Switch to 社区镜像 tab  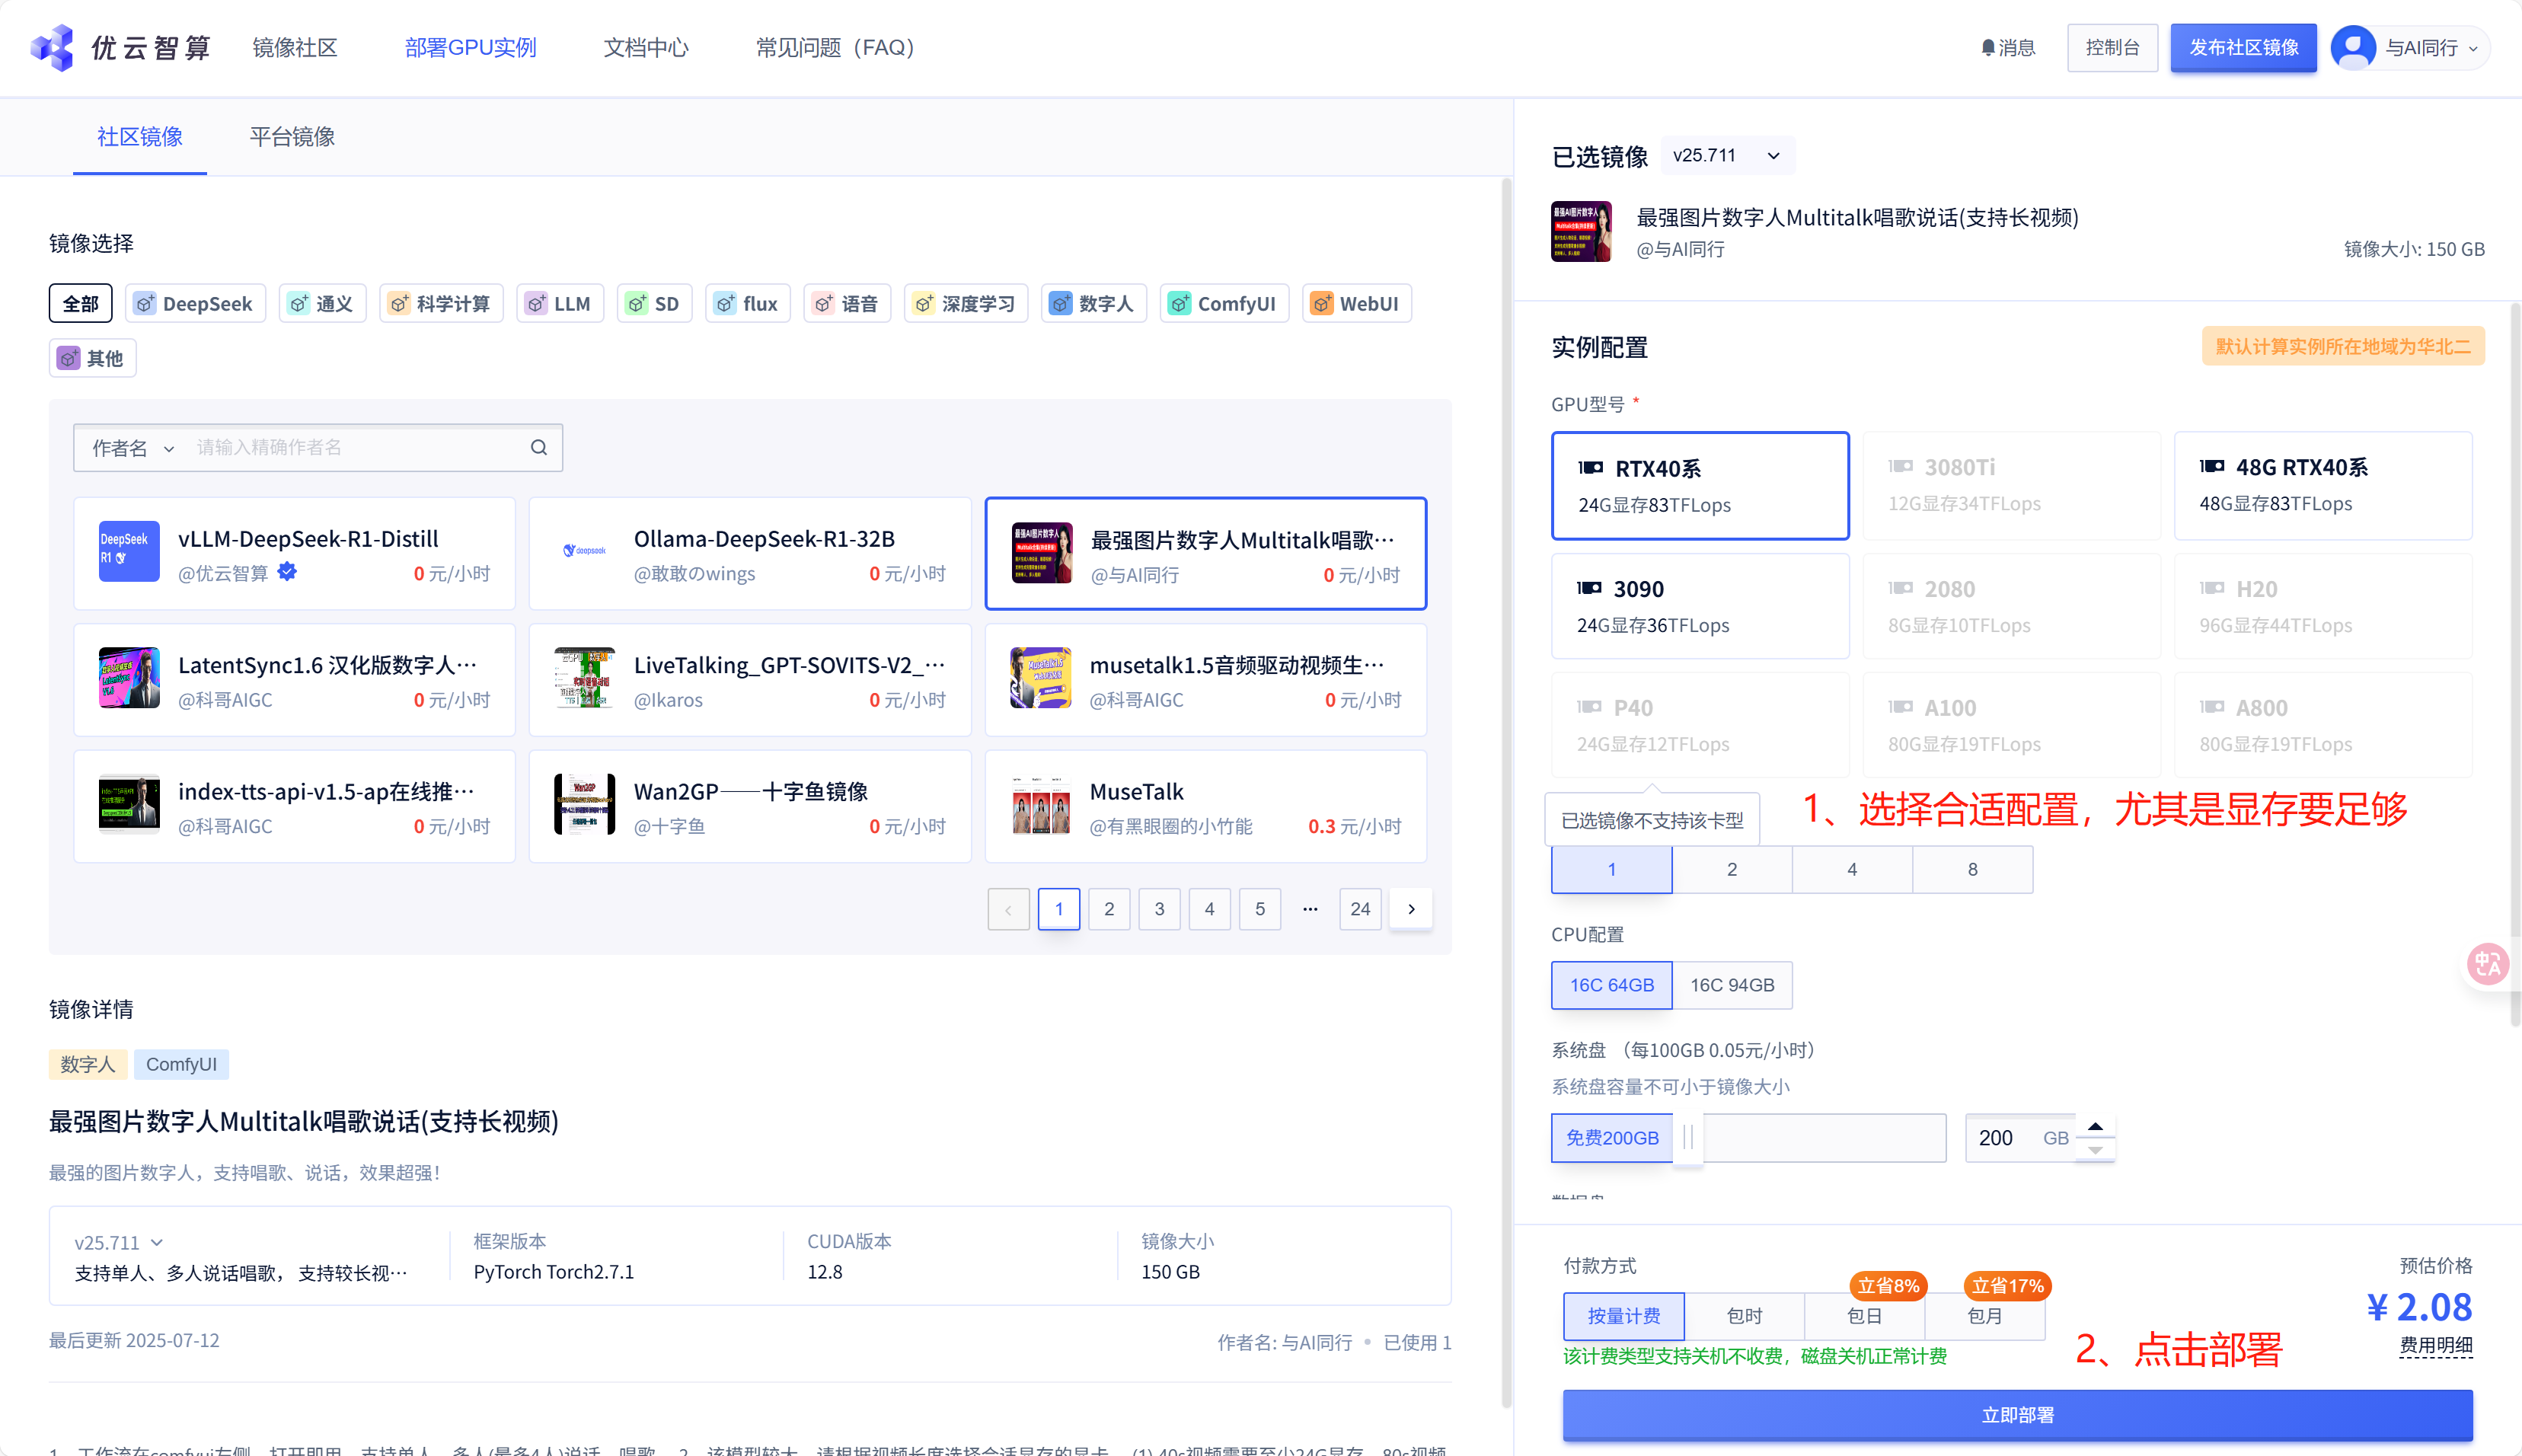pyautogui.click(x=140, y=136)
